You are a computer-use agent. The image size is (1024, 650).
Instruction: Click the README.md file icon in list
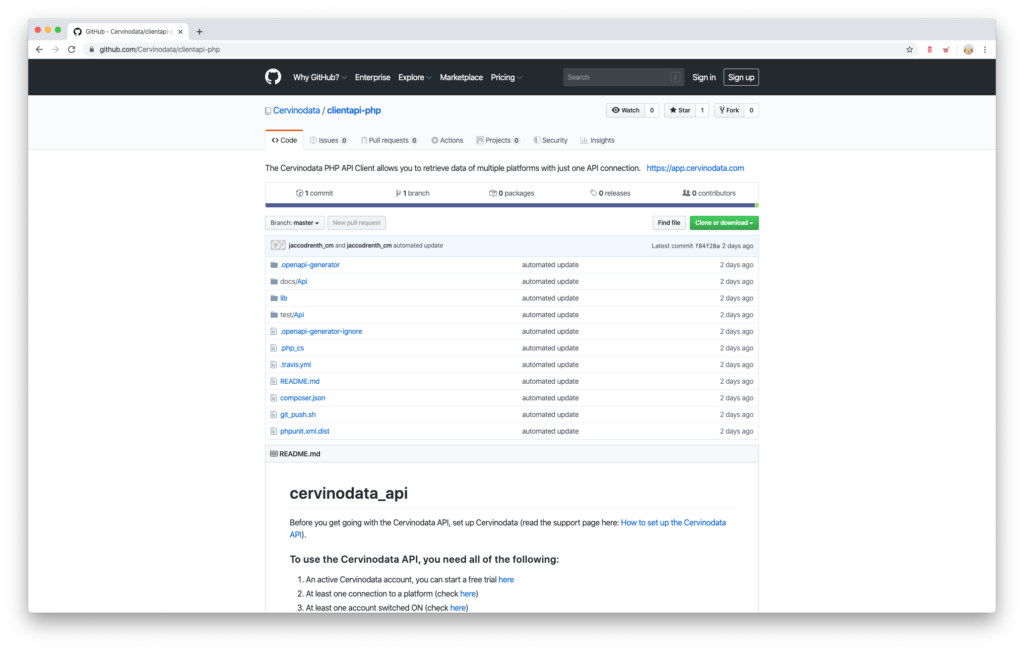pyautogui.click(x=274, y=382)
